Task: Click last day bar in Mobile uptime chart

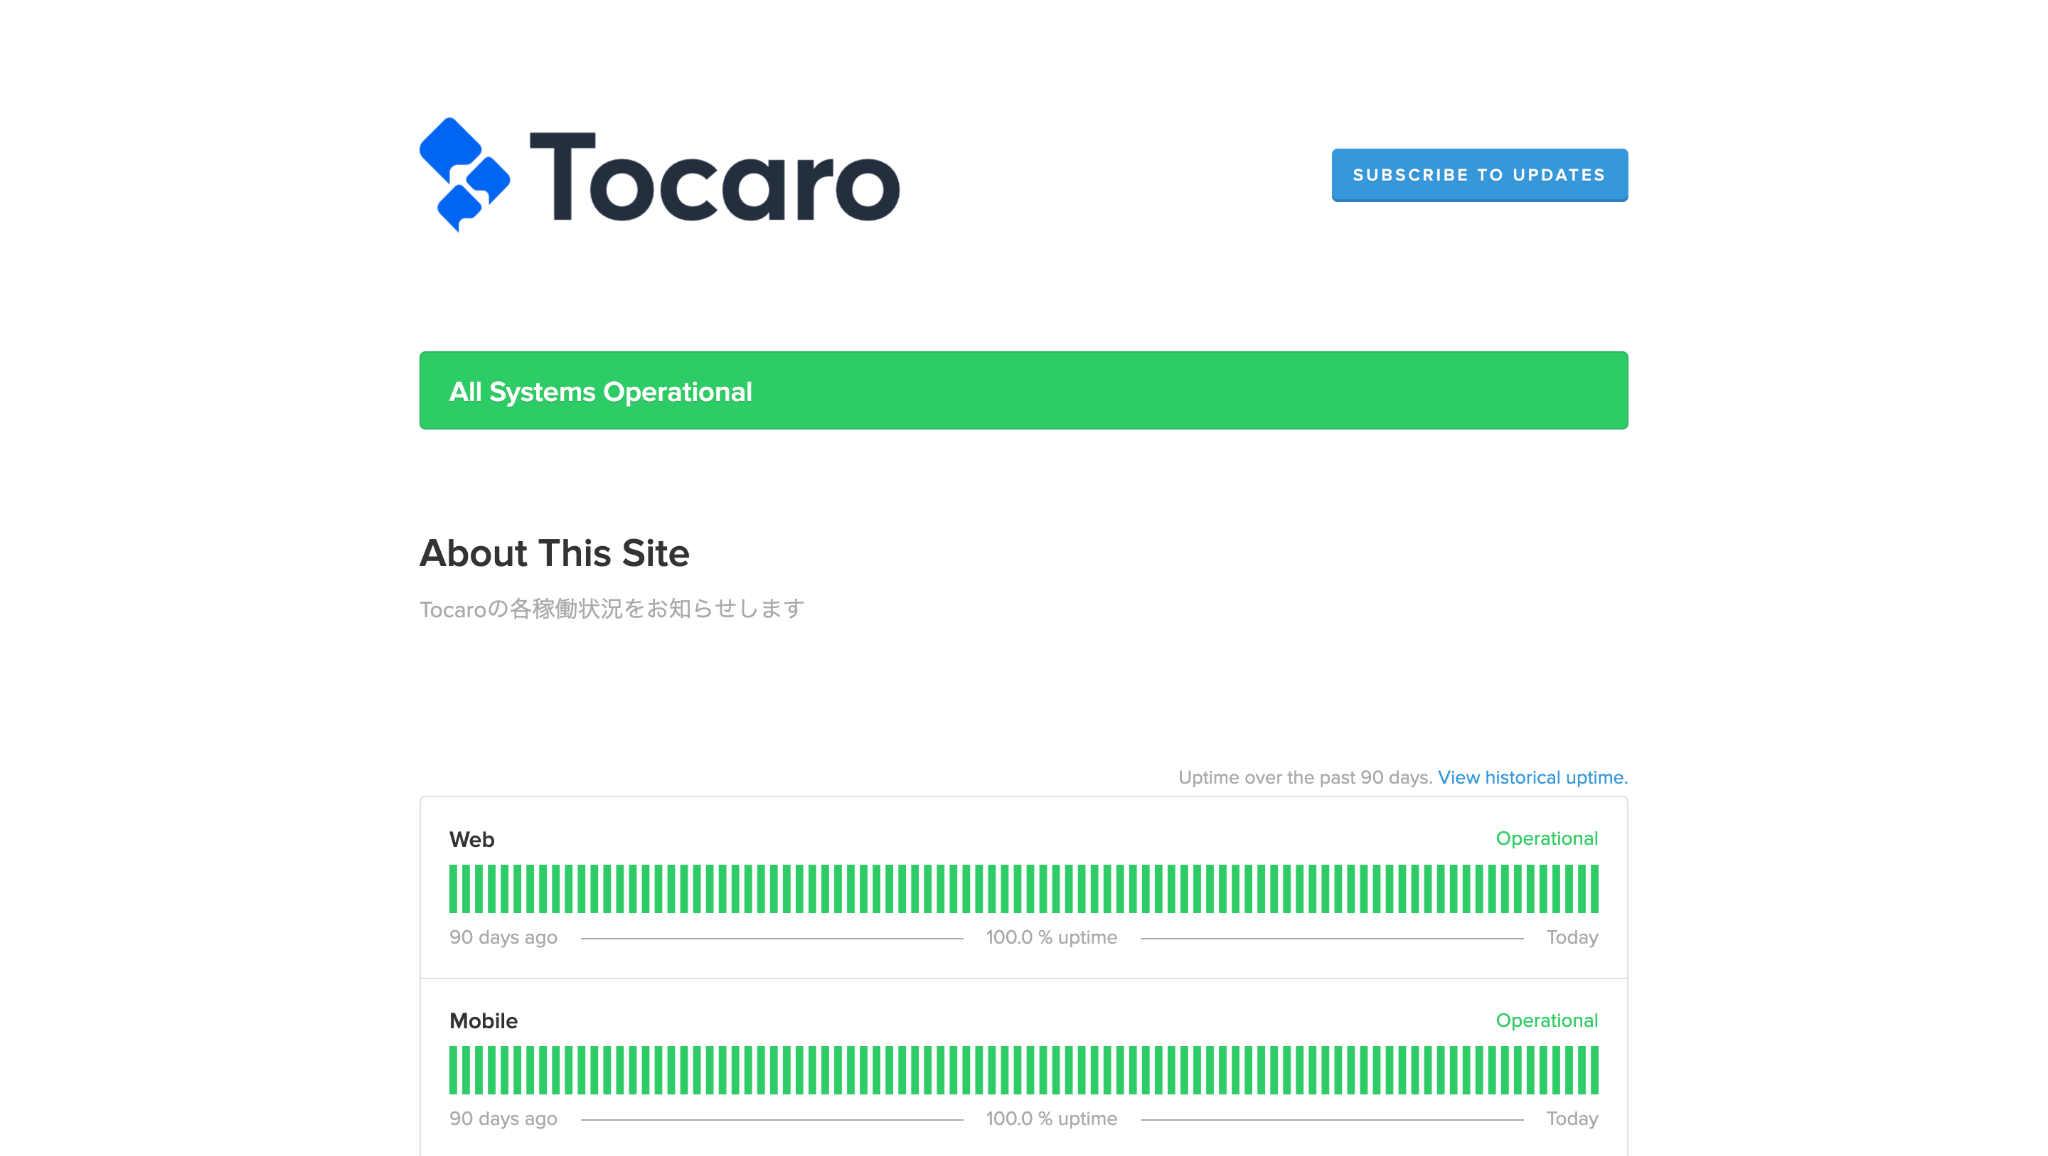Action: coord(1594,1069)
